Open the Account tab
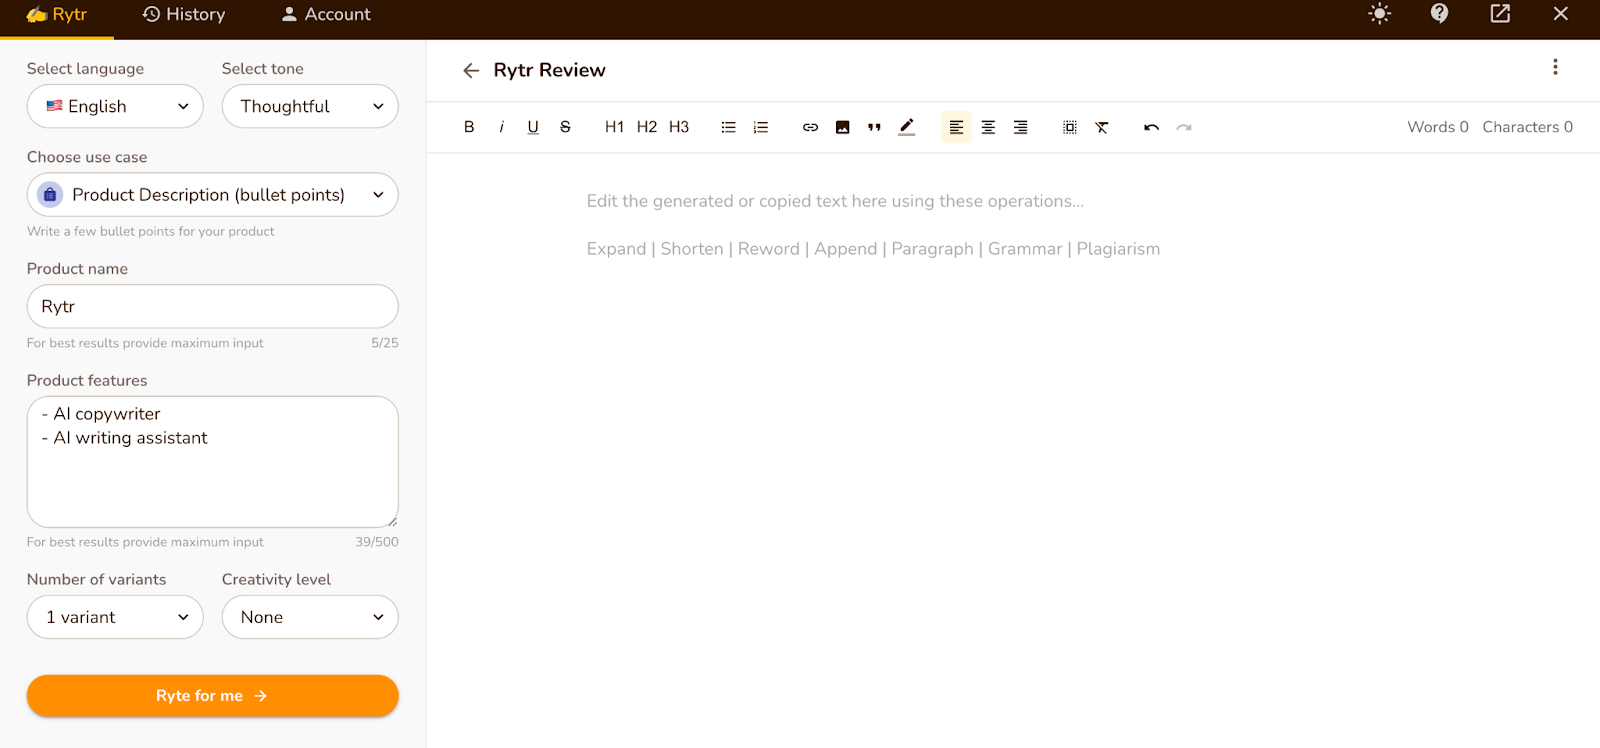This screenshot has width=1600, height=748. pyautogui.click(x=326, y=15)
